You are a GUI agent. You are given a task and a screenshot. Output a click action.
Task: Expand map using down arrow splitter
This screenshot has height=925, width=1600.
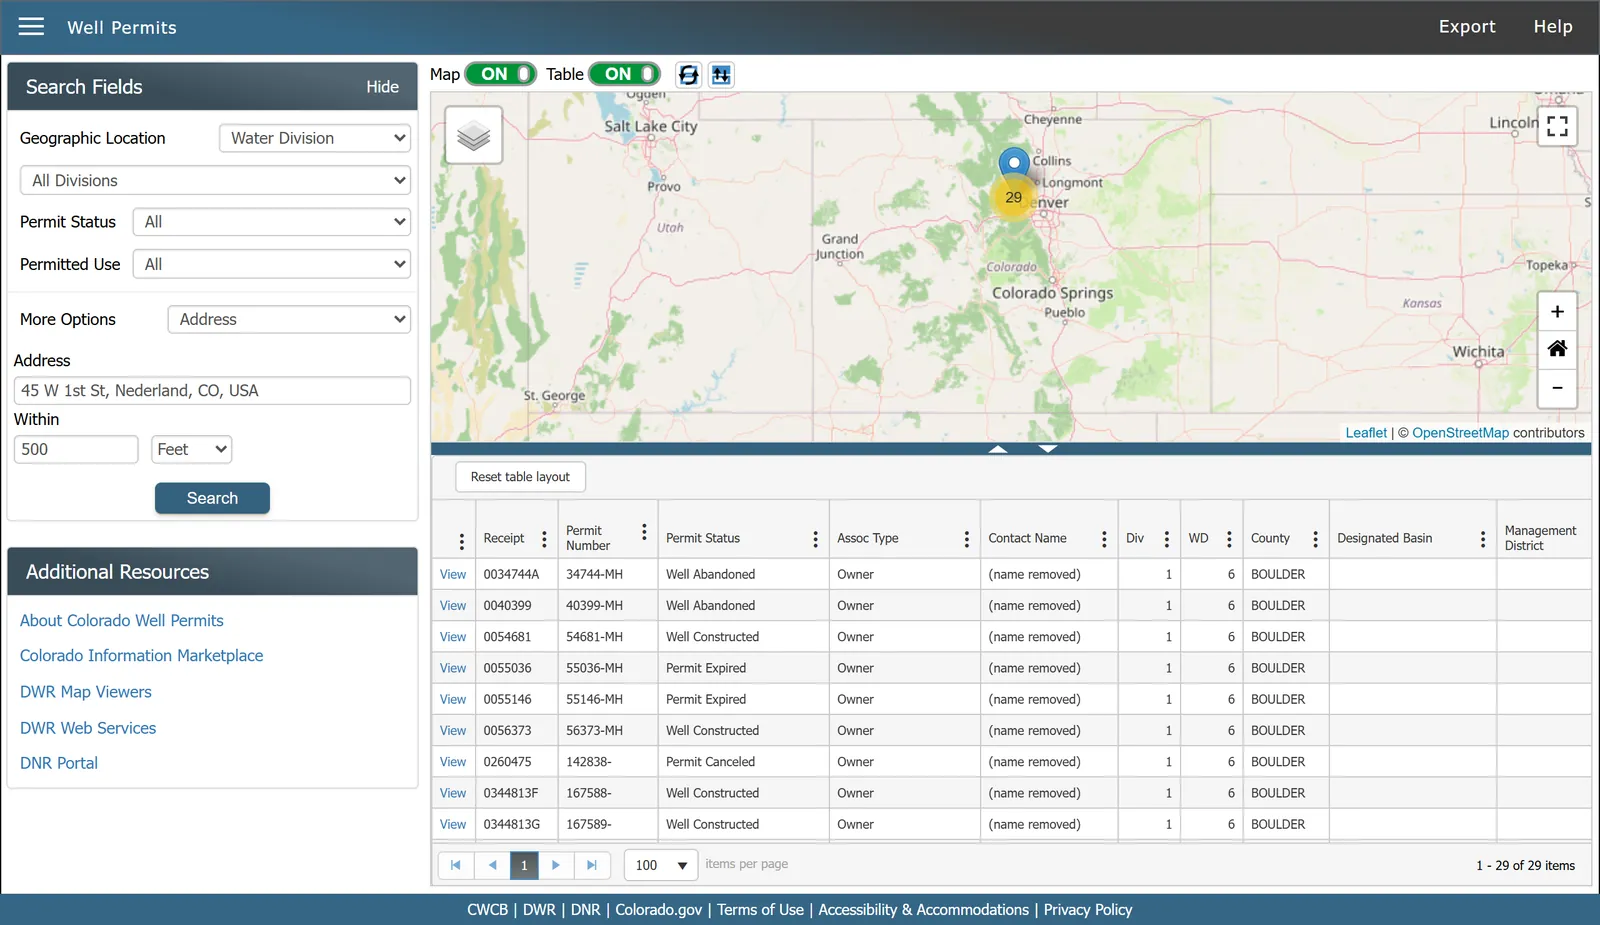click(1047, 449)
